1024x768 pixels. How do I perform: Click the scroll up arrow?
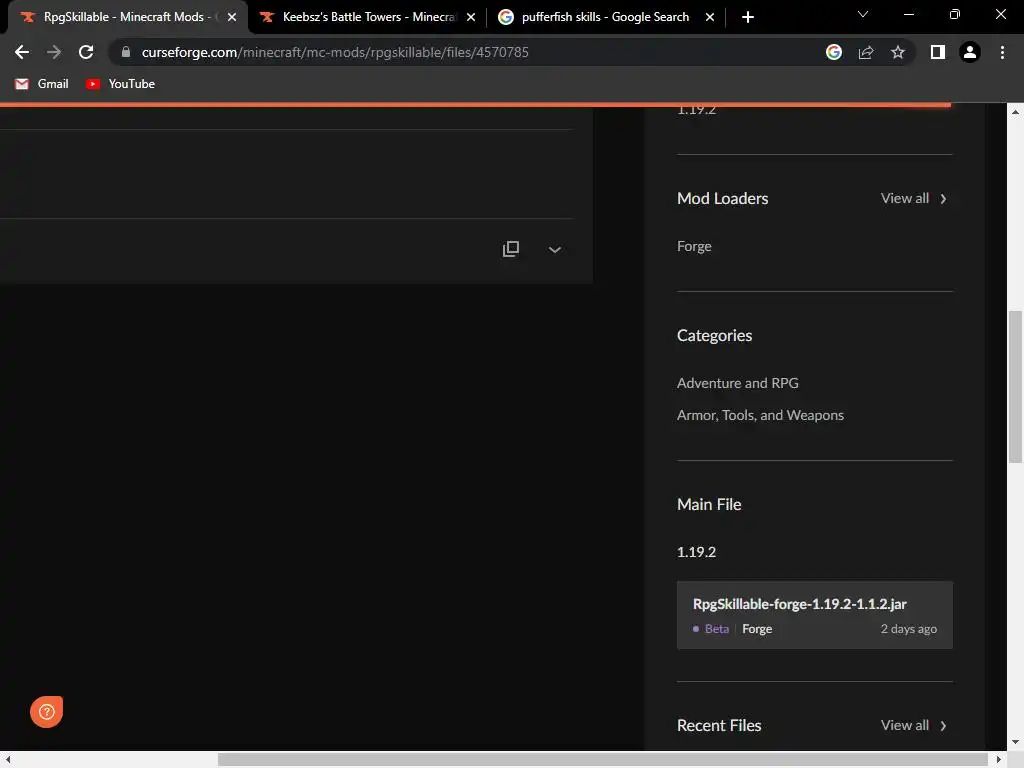coord(1015,112)
